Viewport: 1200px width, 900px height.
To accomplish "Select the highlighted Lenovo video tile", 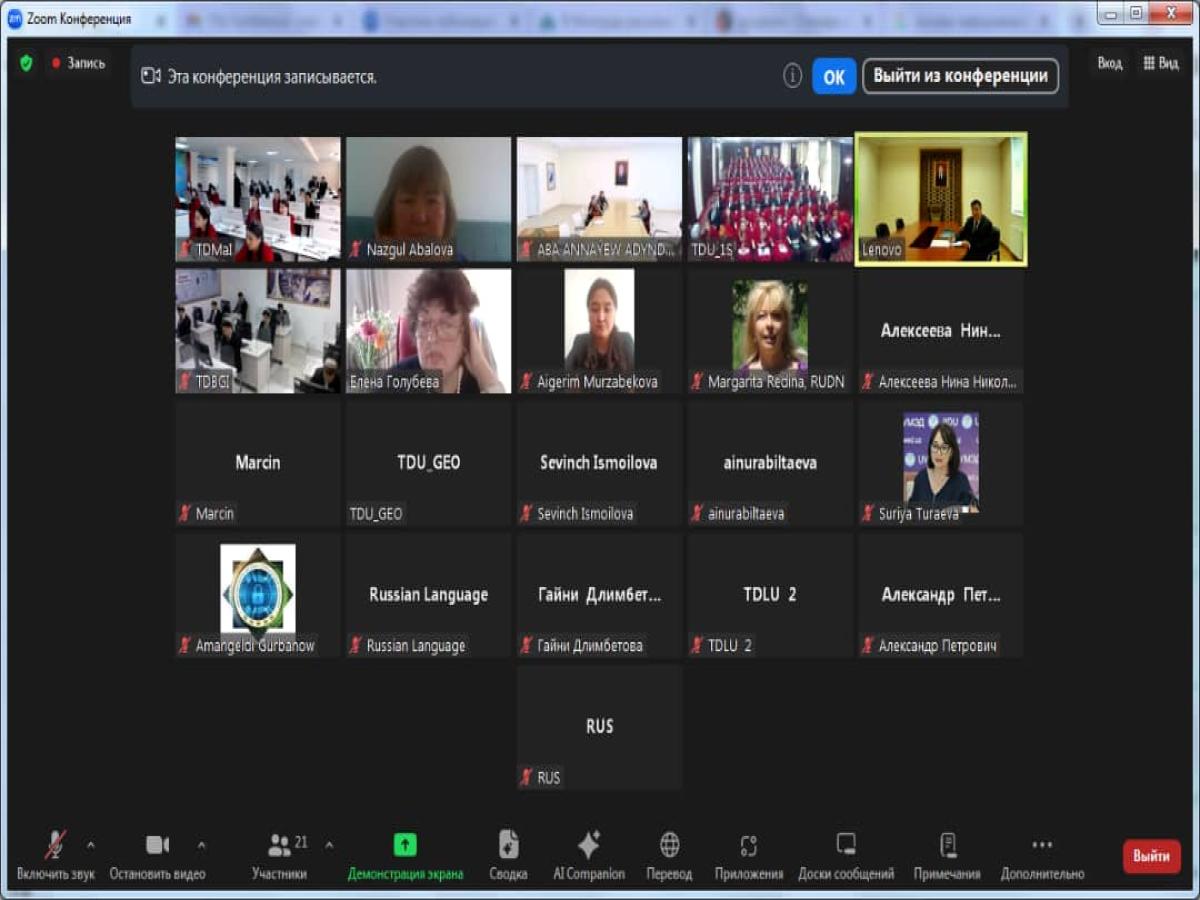I will click(941, 199).
